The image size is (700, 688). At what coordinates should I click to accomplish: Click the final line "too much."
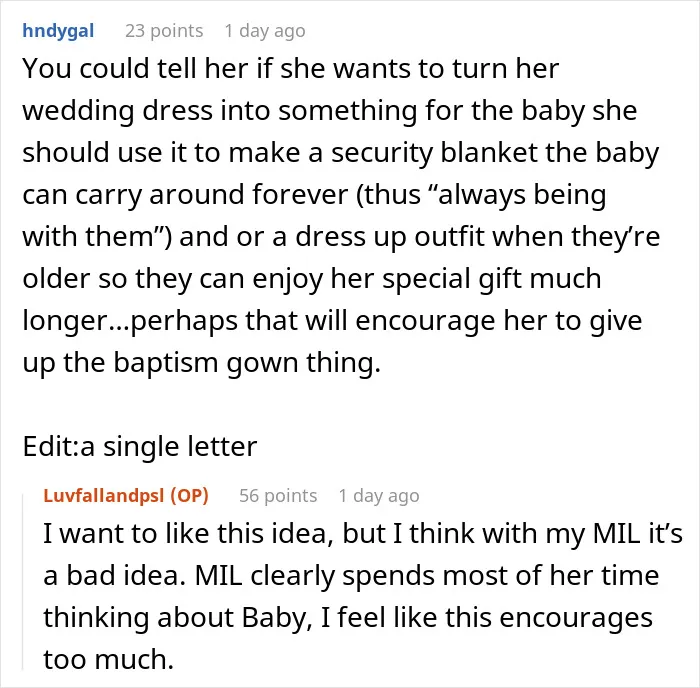point(108,659)
